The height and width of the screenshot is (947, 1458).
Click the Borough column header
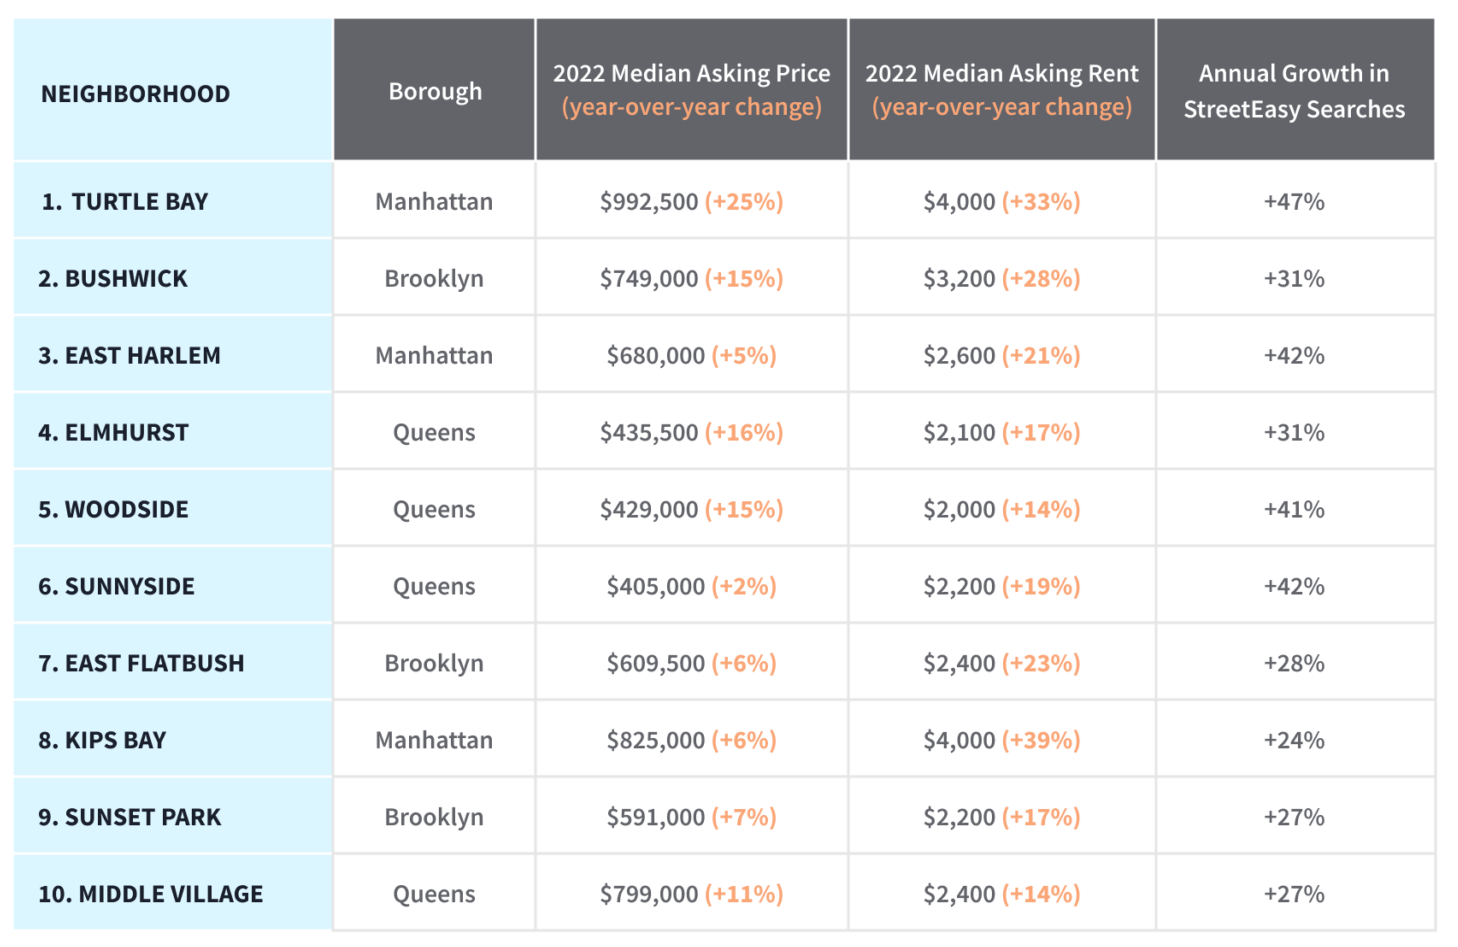[435, 91]
